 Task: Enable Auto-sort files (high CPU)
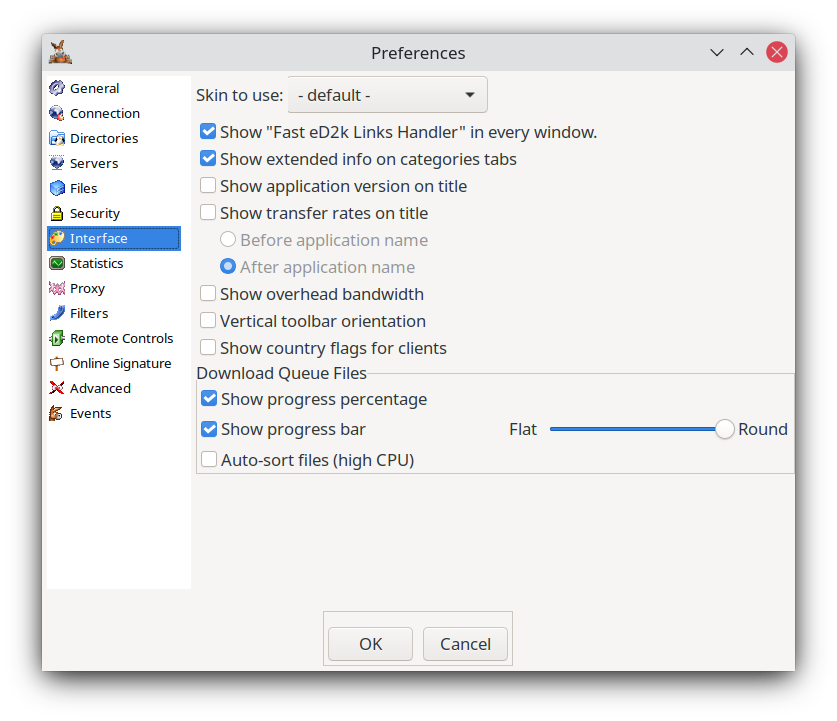(x=209, y=459)
